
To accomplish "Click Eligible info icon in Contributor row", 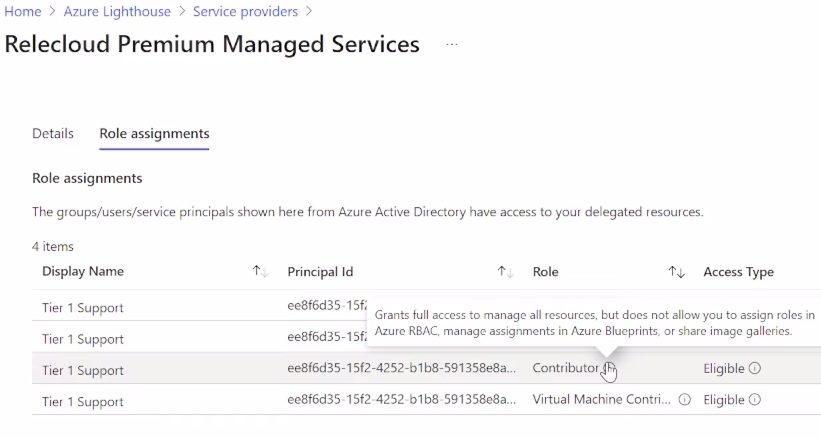I will point(755,368).
